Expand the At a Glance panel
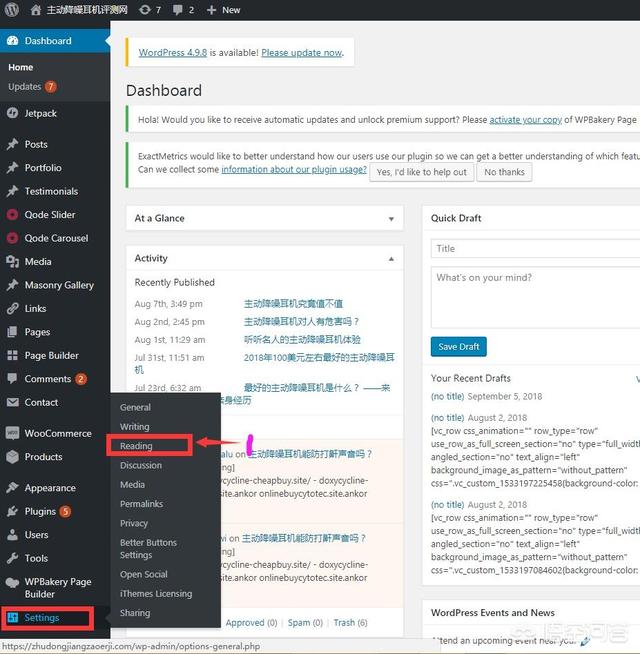This screenshot has width=640, height=654. pyautogui.click(x=391, y=219)
